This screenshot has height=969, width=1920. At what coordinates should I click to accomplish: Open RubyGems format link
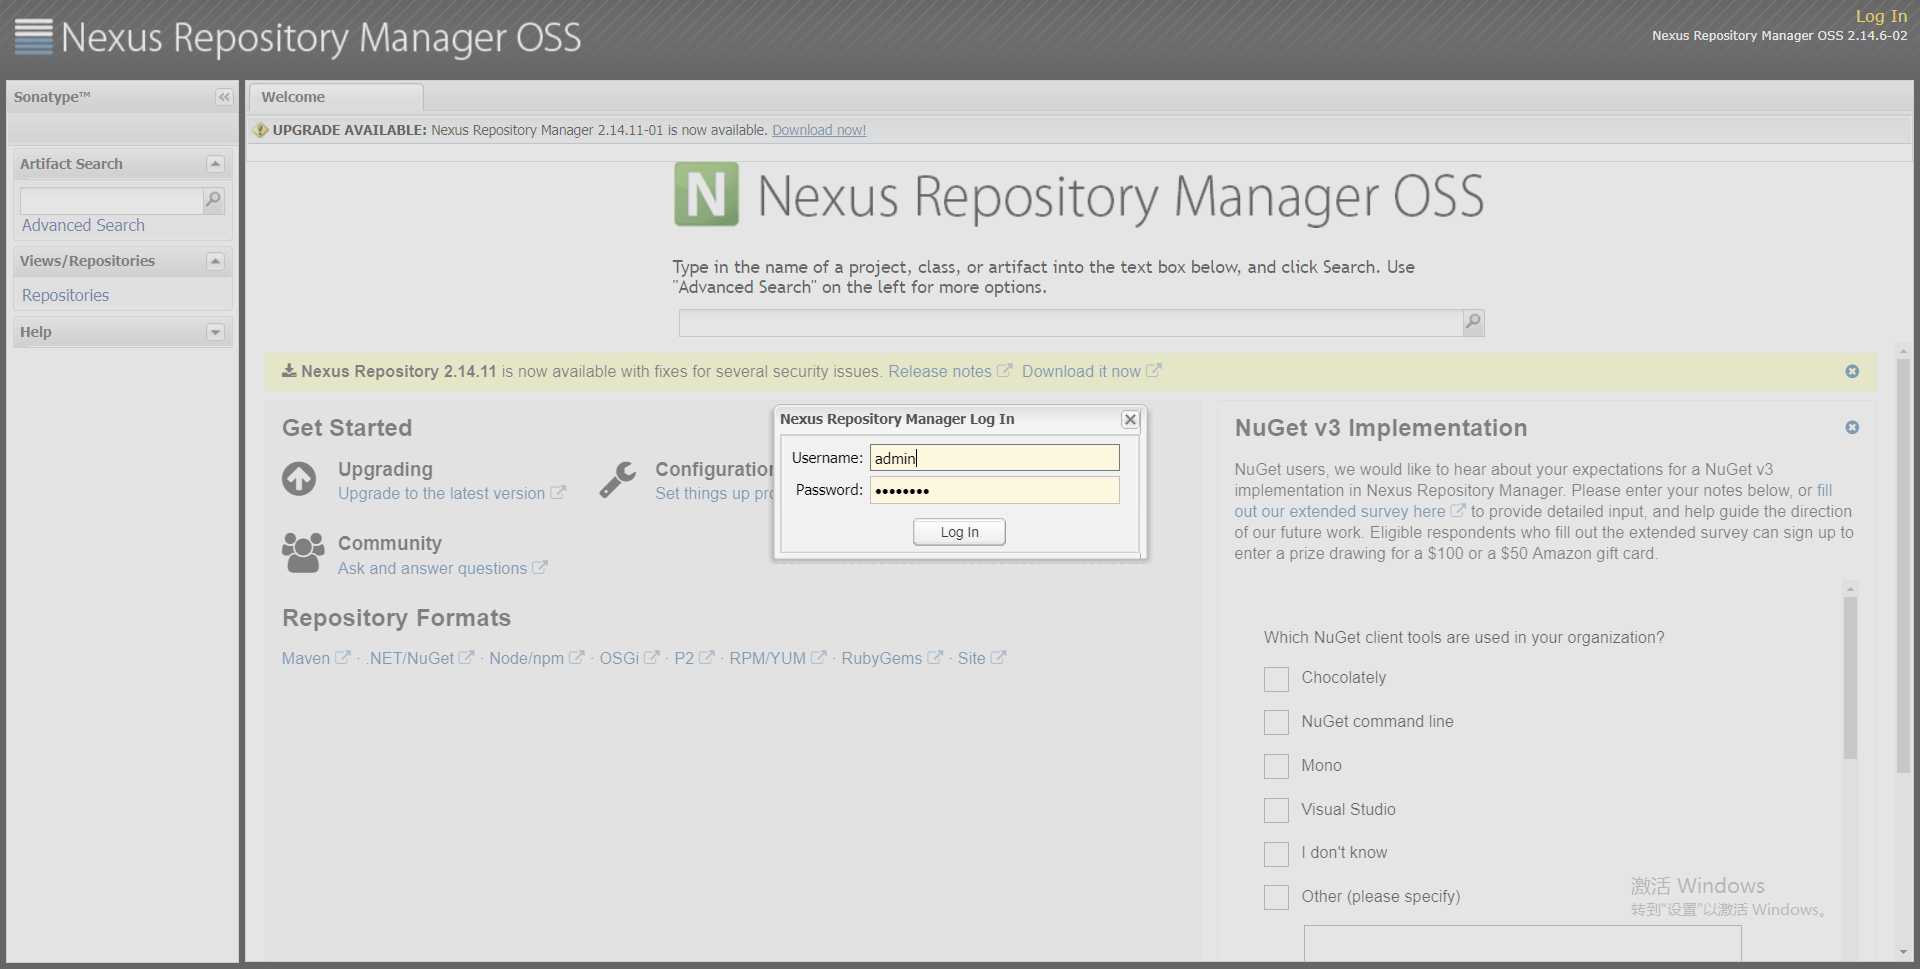coord(881,658)
